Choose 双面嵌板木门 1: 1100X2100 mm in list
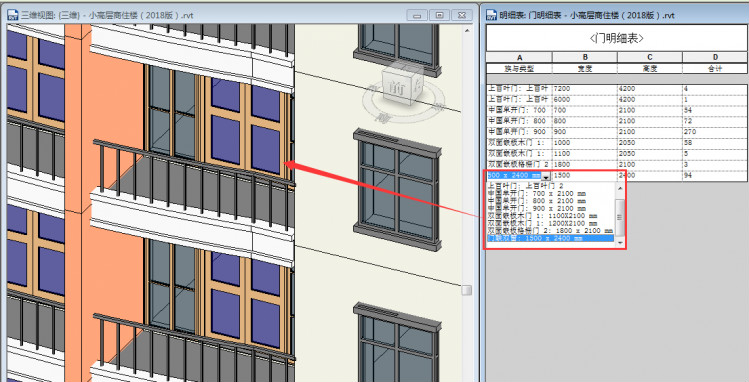 pos(543,216)
